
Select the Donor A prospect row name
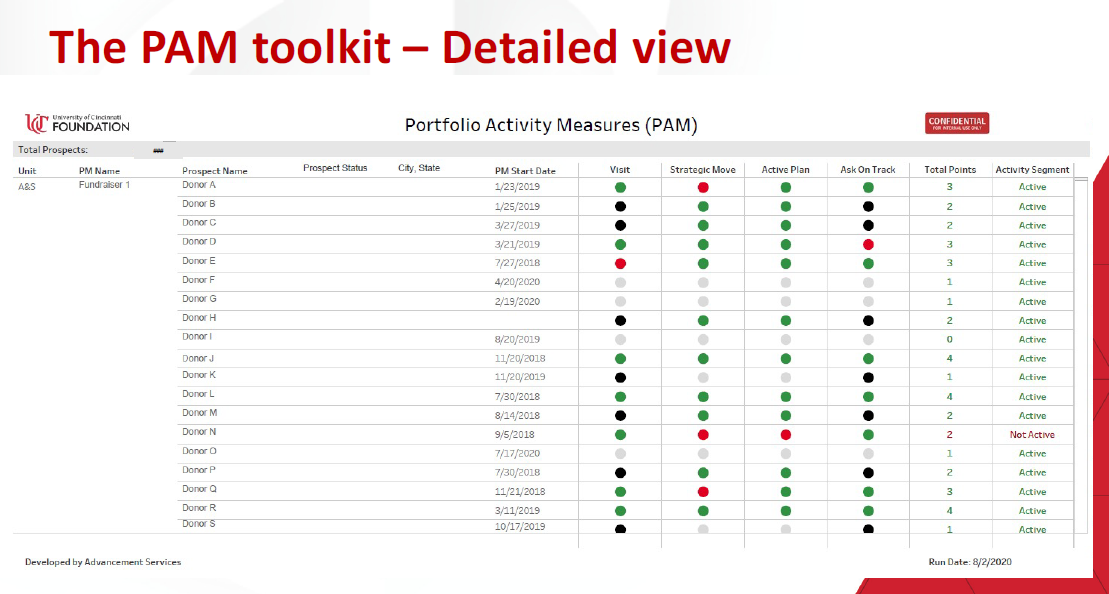[199, 185]
